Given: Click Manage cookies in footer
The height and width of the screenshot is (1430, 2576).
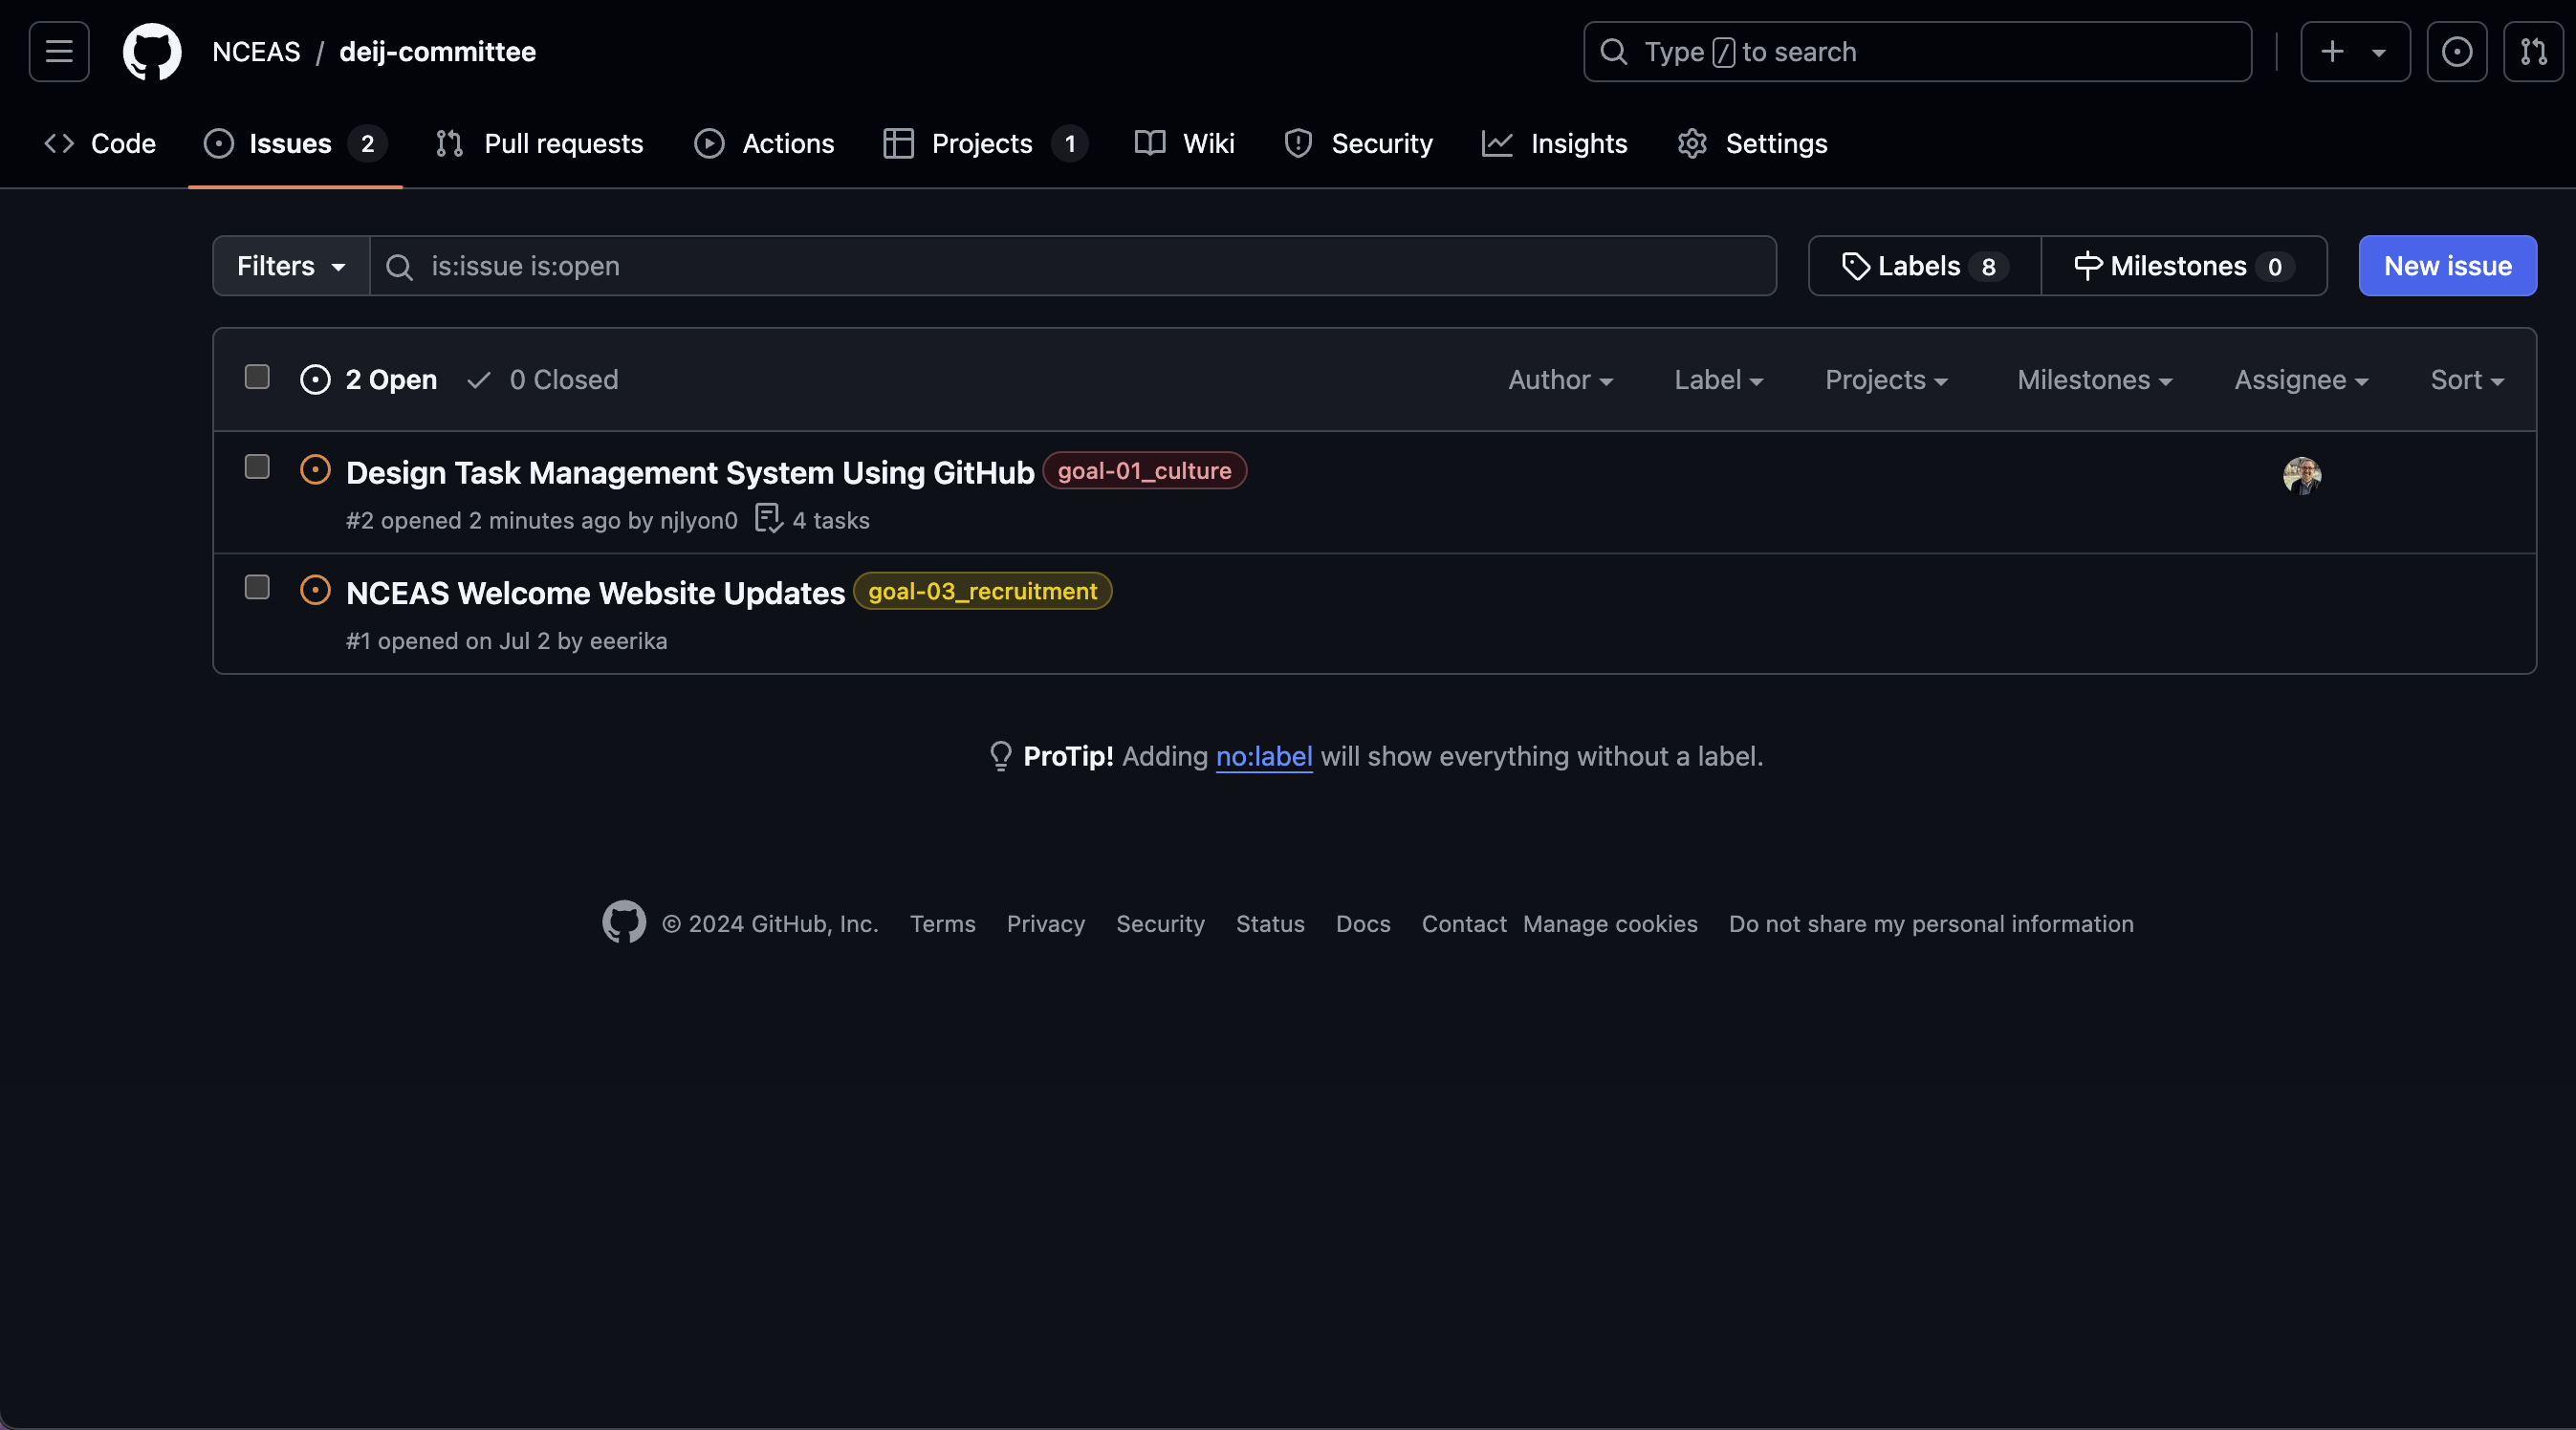Looking at the screenshot, I should coord(1610,924).
